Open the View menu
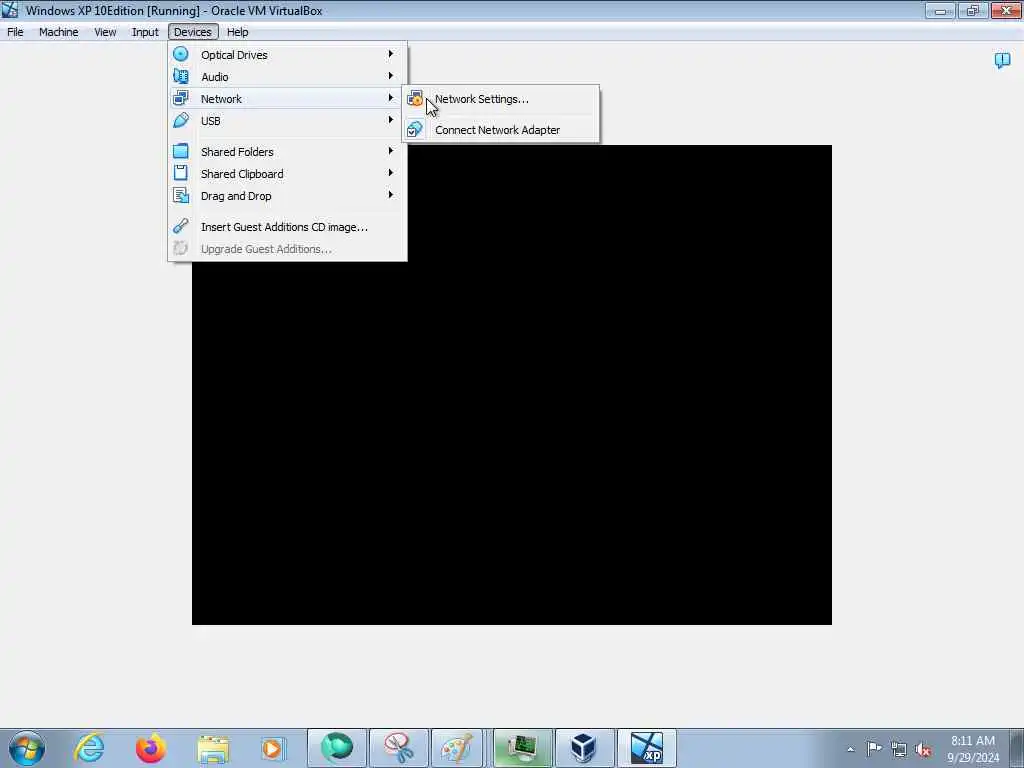This screenshot has width=1024, height=768. 105,32
